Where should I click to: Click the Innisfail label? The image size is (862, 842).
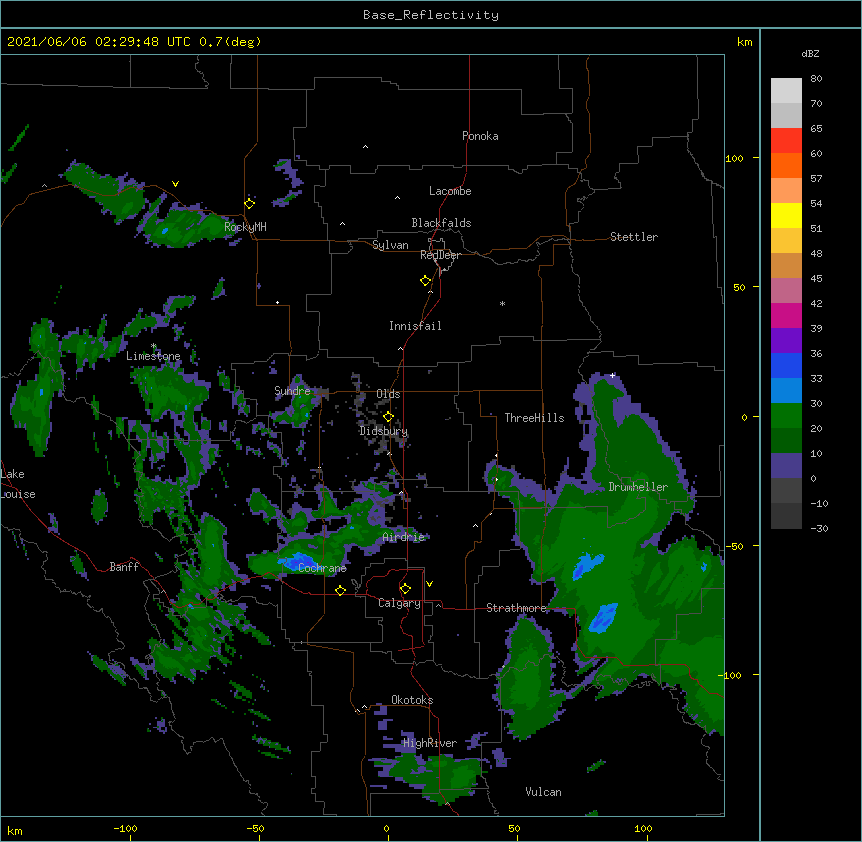coord(415,326)
